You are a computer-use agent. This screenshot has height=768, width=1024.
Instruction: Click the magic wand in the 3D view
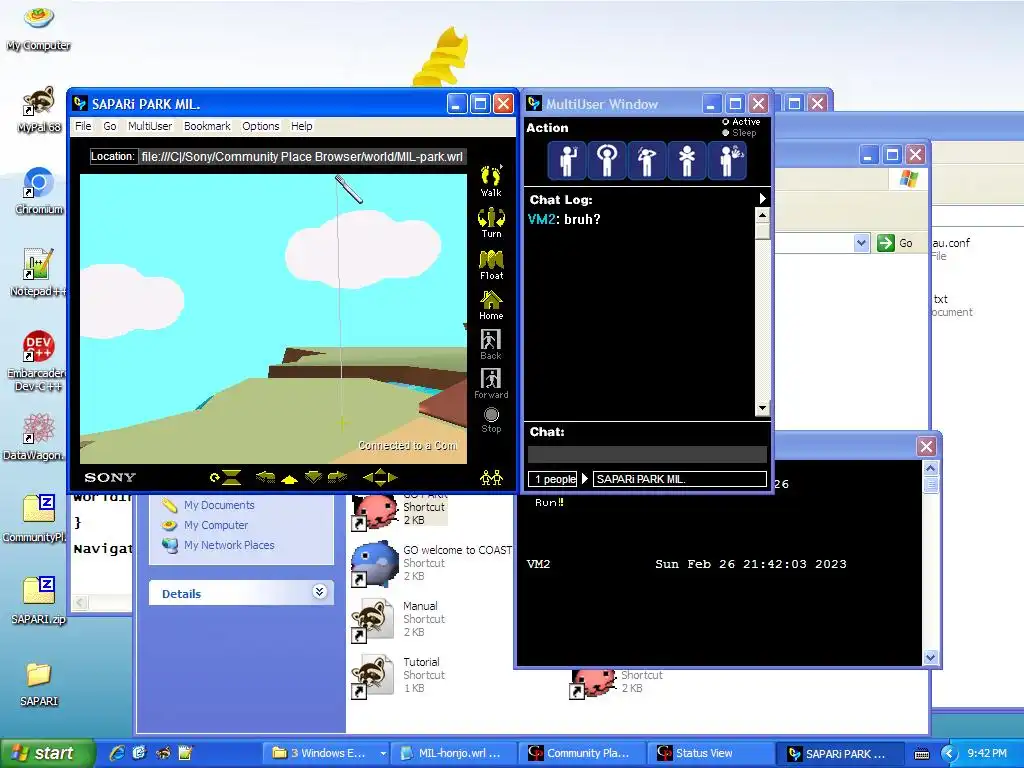click(x=349, y=189)
